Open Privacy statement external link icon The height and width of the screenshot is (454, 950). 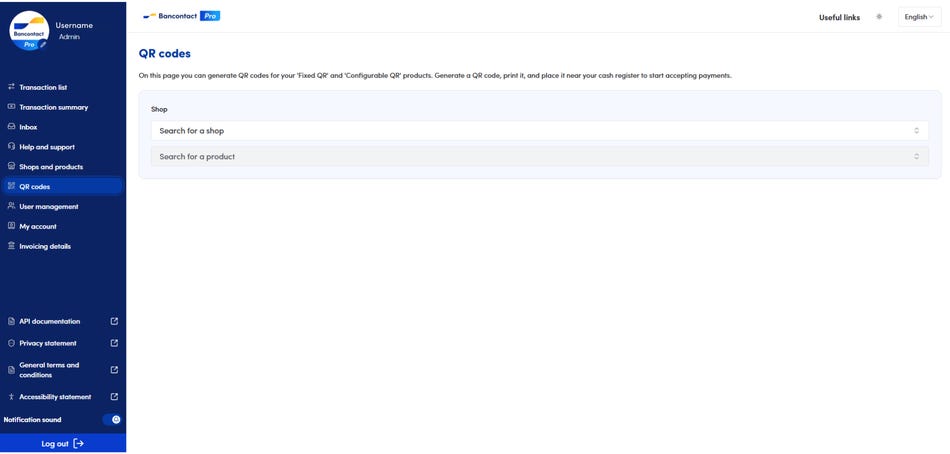[x=115, y=343]
